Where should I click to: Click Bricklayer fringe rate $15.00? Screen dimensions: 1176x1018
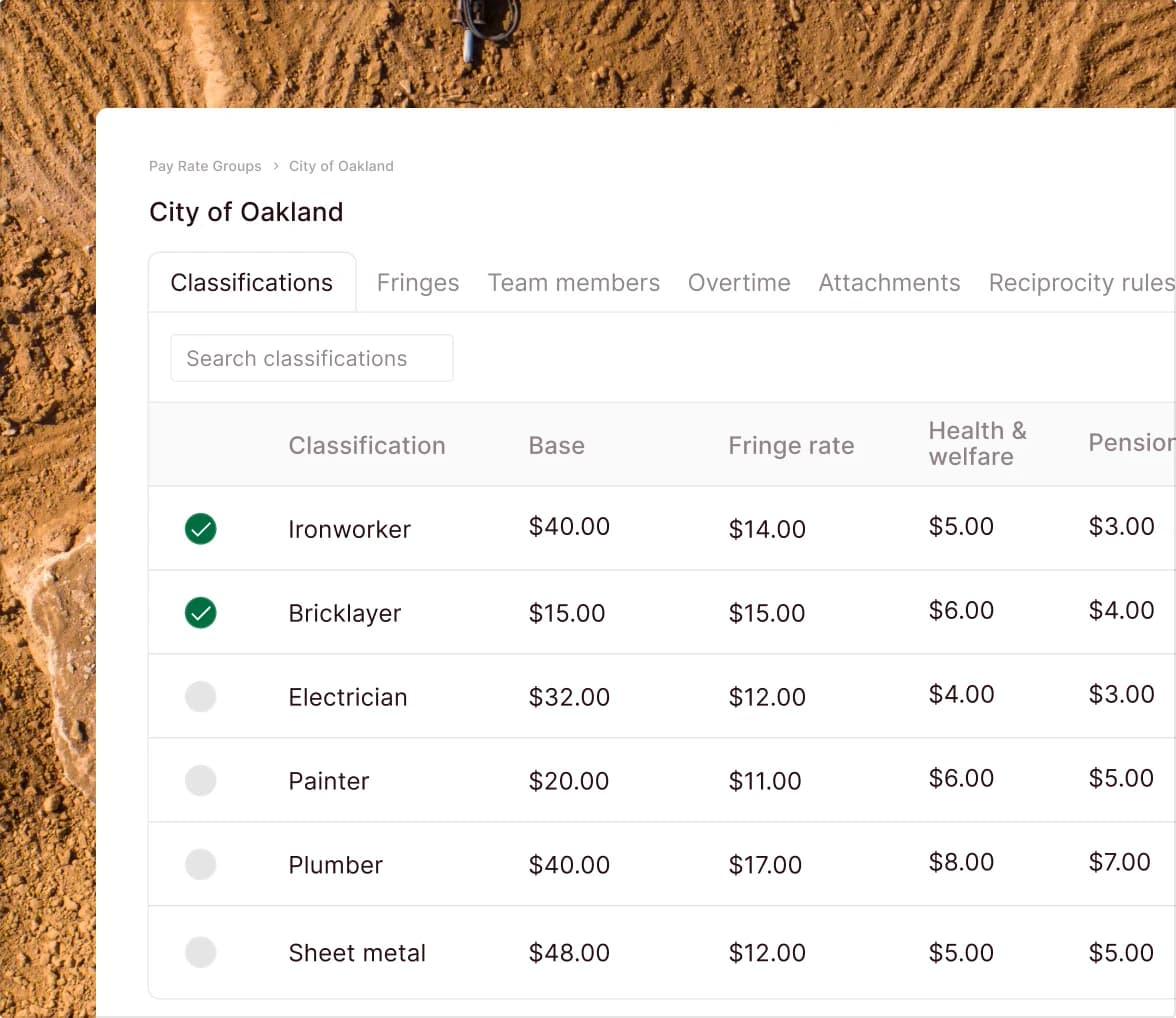767,614
